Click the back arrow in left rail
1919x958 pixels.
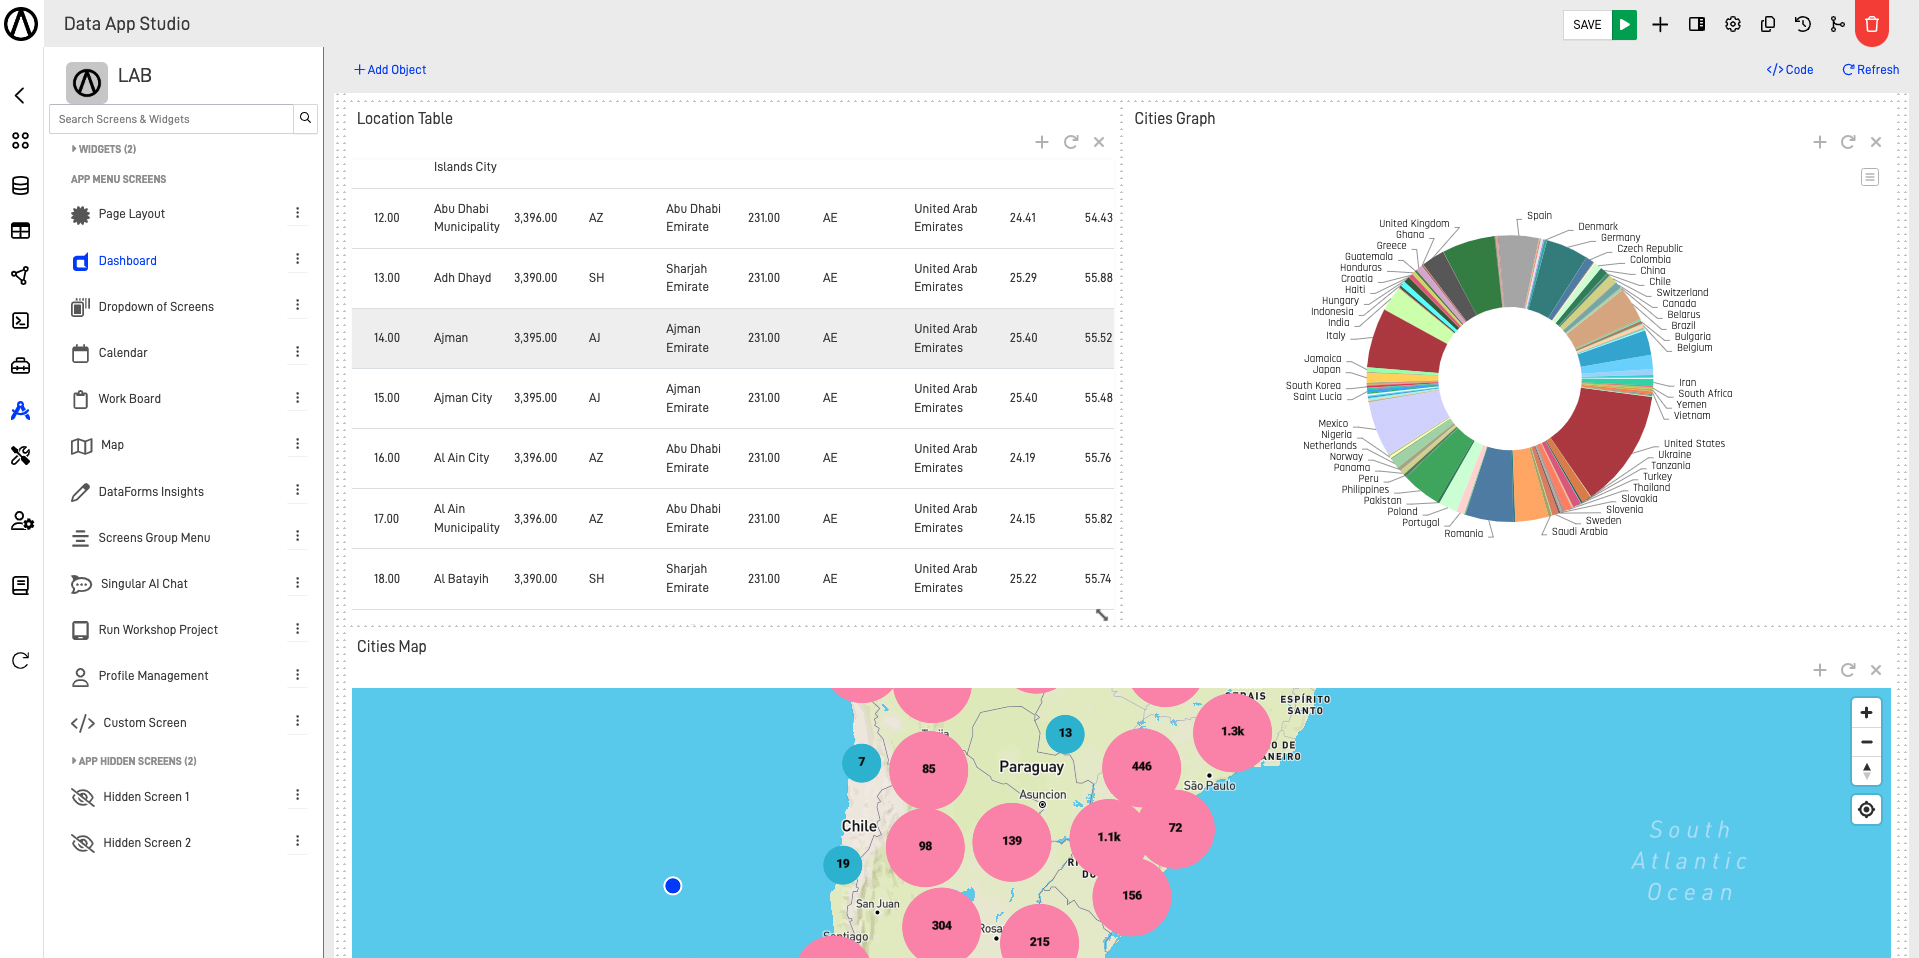[20, 95]
